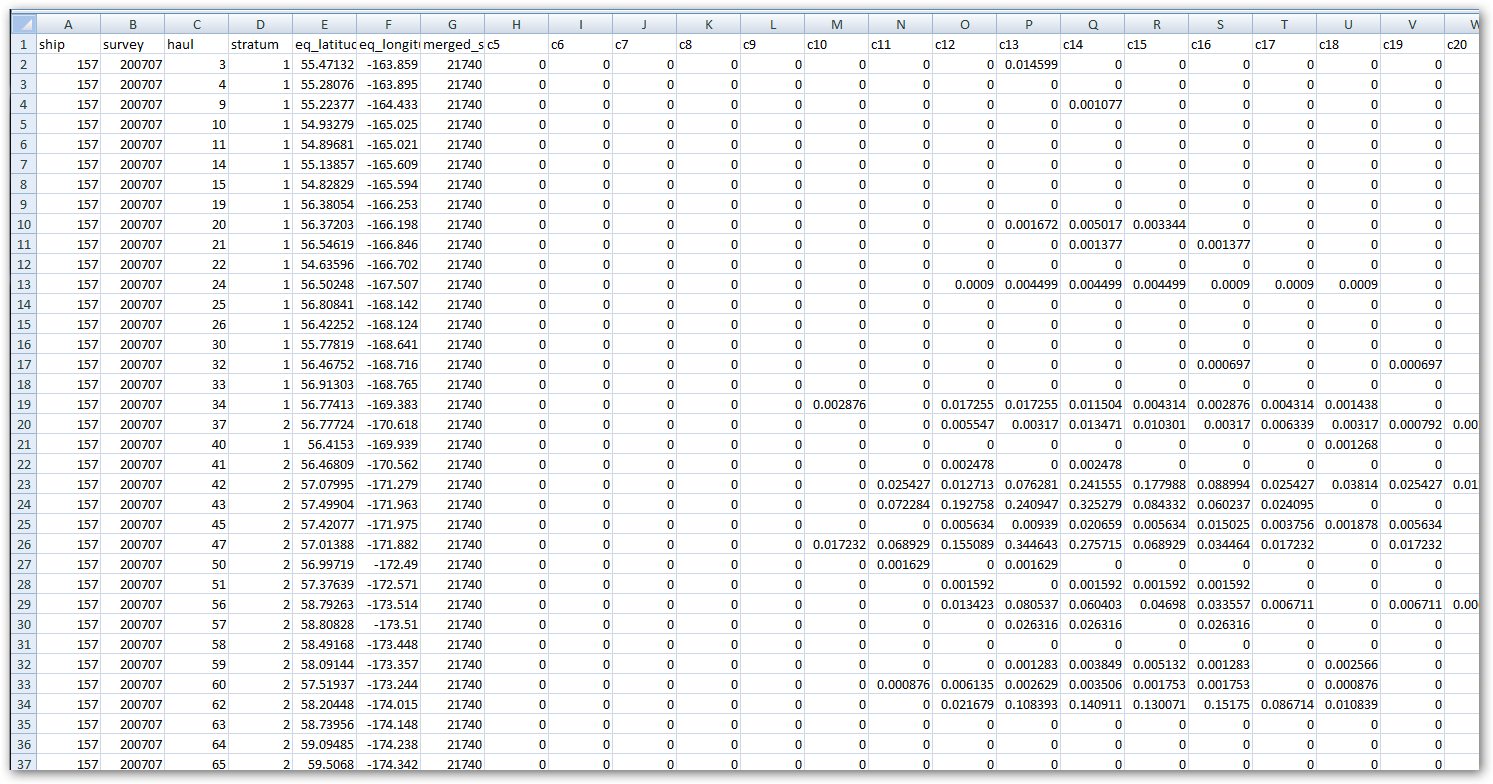The image size is (1493, 784).
Task: Select cell containing 0.177988
Action: [x=1156, y=484]
